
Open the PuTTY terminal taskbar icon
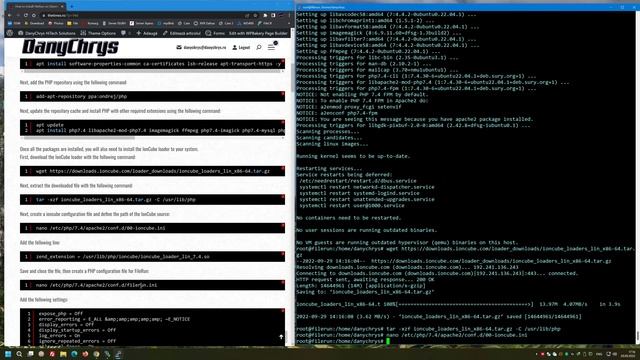click(x=118, y=354)
